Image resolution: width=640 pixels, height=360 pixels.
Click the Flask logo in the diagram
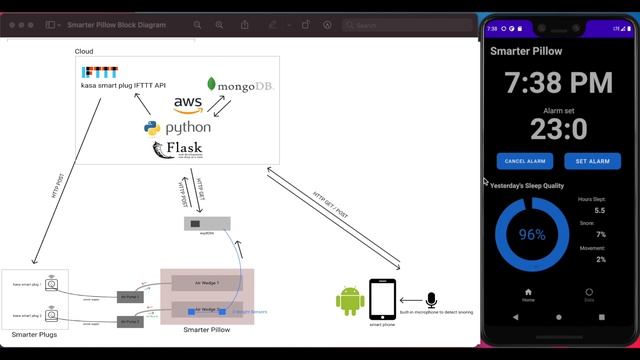pyautogui.click(x=178, y=150)
